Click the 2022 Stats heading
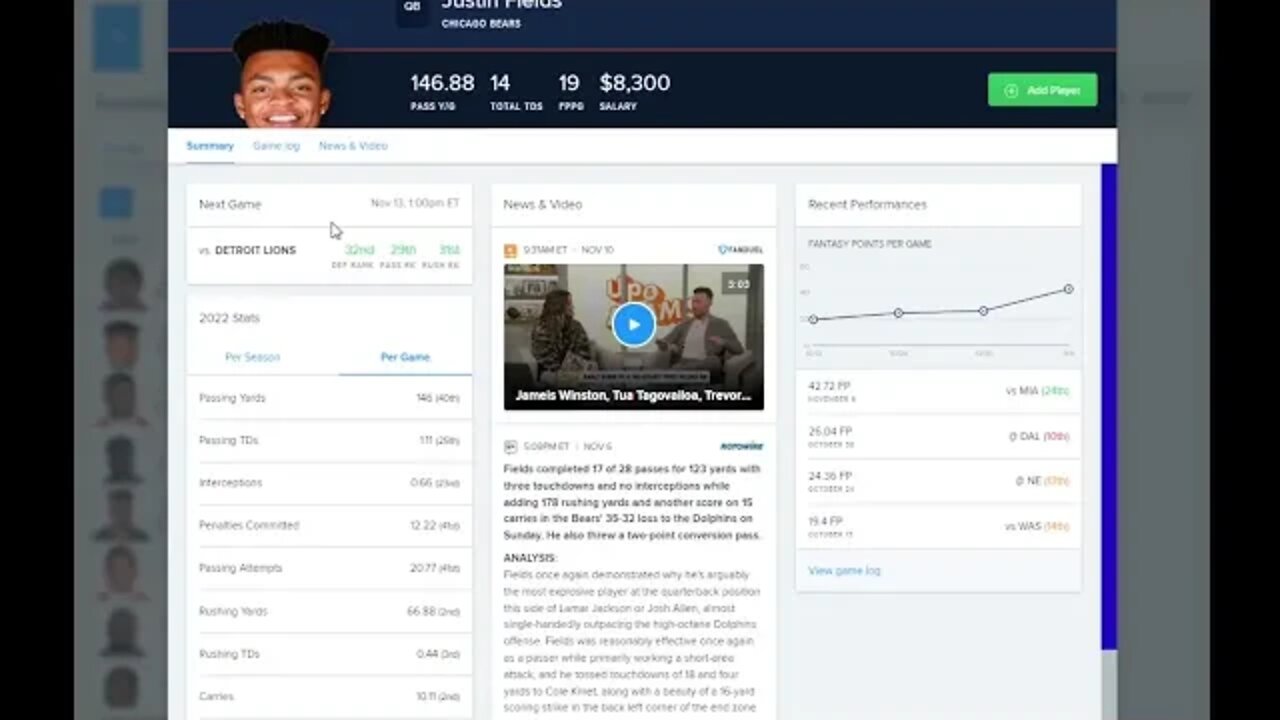The width and height of the screenshot is (1280, 720). [x=229, y=318]
